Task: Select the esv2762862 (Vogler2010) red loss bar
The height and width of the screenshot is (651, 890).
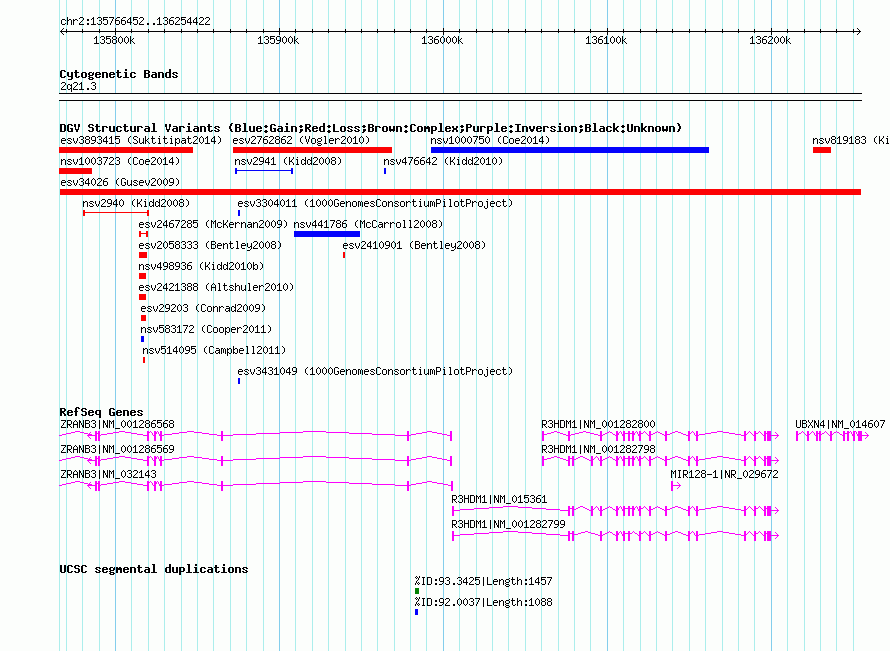Action: click(312, 150)
